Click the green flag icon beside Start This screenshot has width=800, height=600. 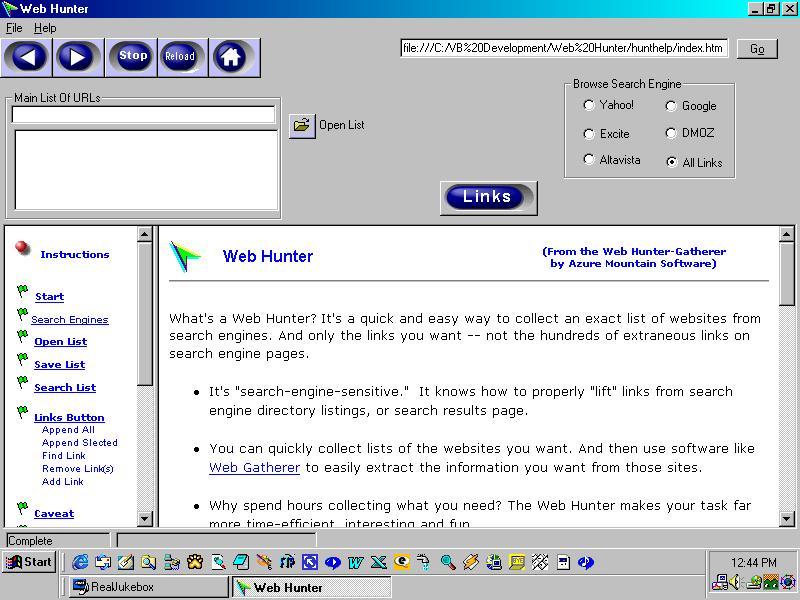22,291
